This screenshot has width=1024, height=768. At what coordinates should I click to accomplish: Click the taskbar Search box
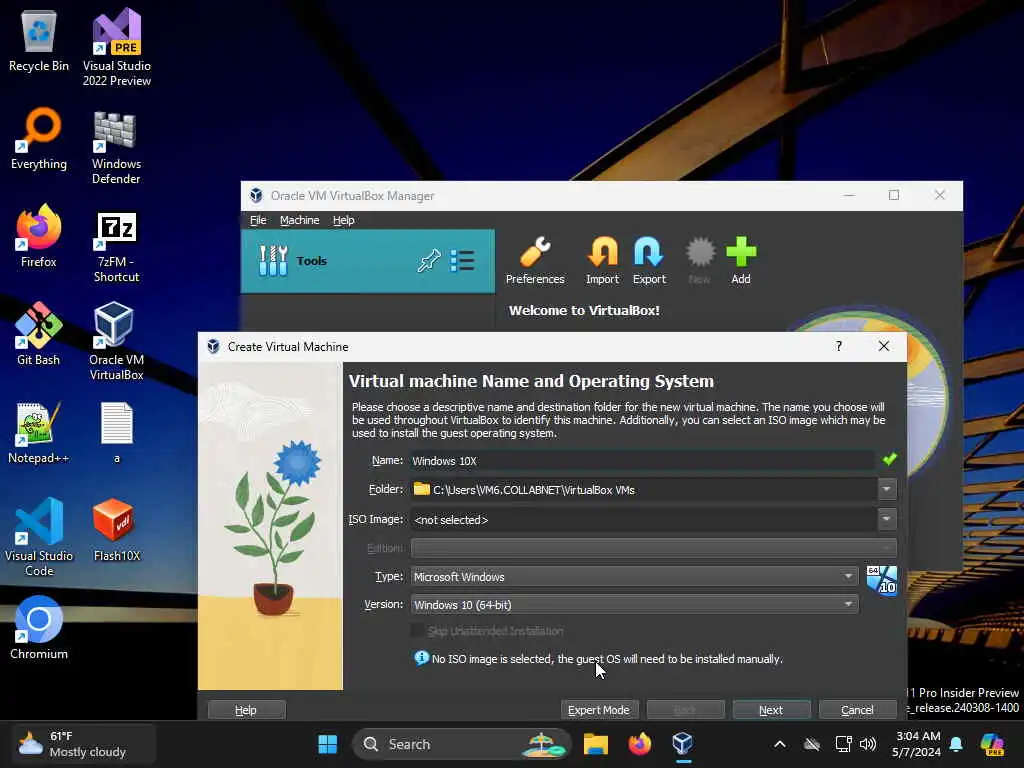(x=462, y=744)
